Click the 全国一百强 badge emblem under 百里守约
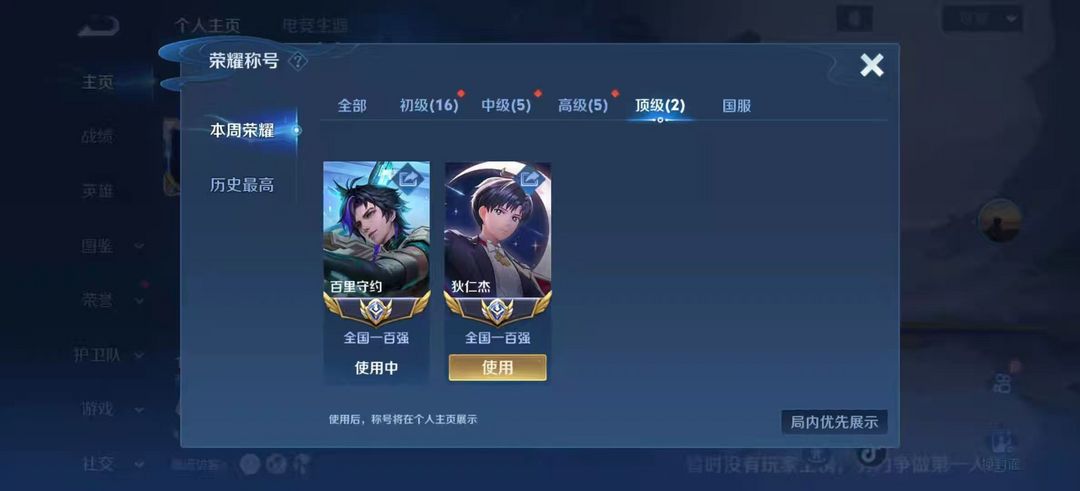 [x=376, y=309]
